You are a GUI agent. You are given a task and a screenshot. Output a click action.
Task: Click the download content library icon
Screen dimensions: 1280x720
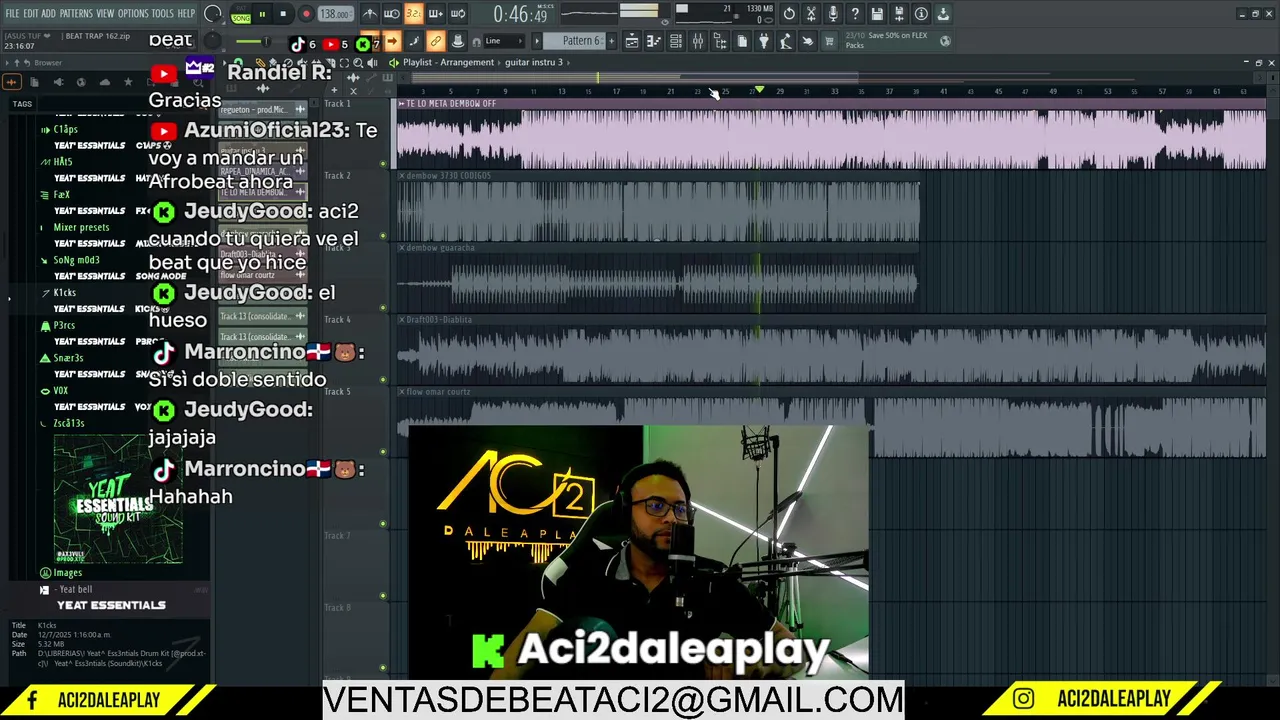tap(943, 14)
